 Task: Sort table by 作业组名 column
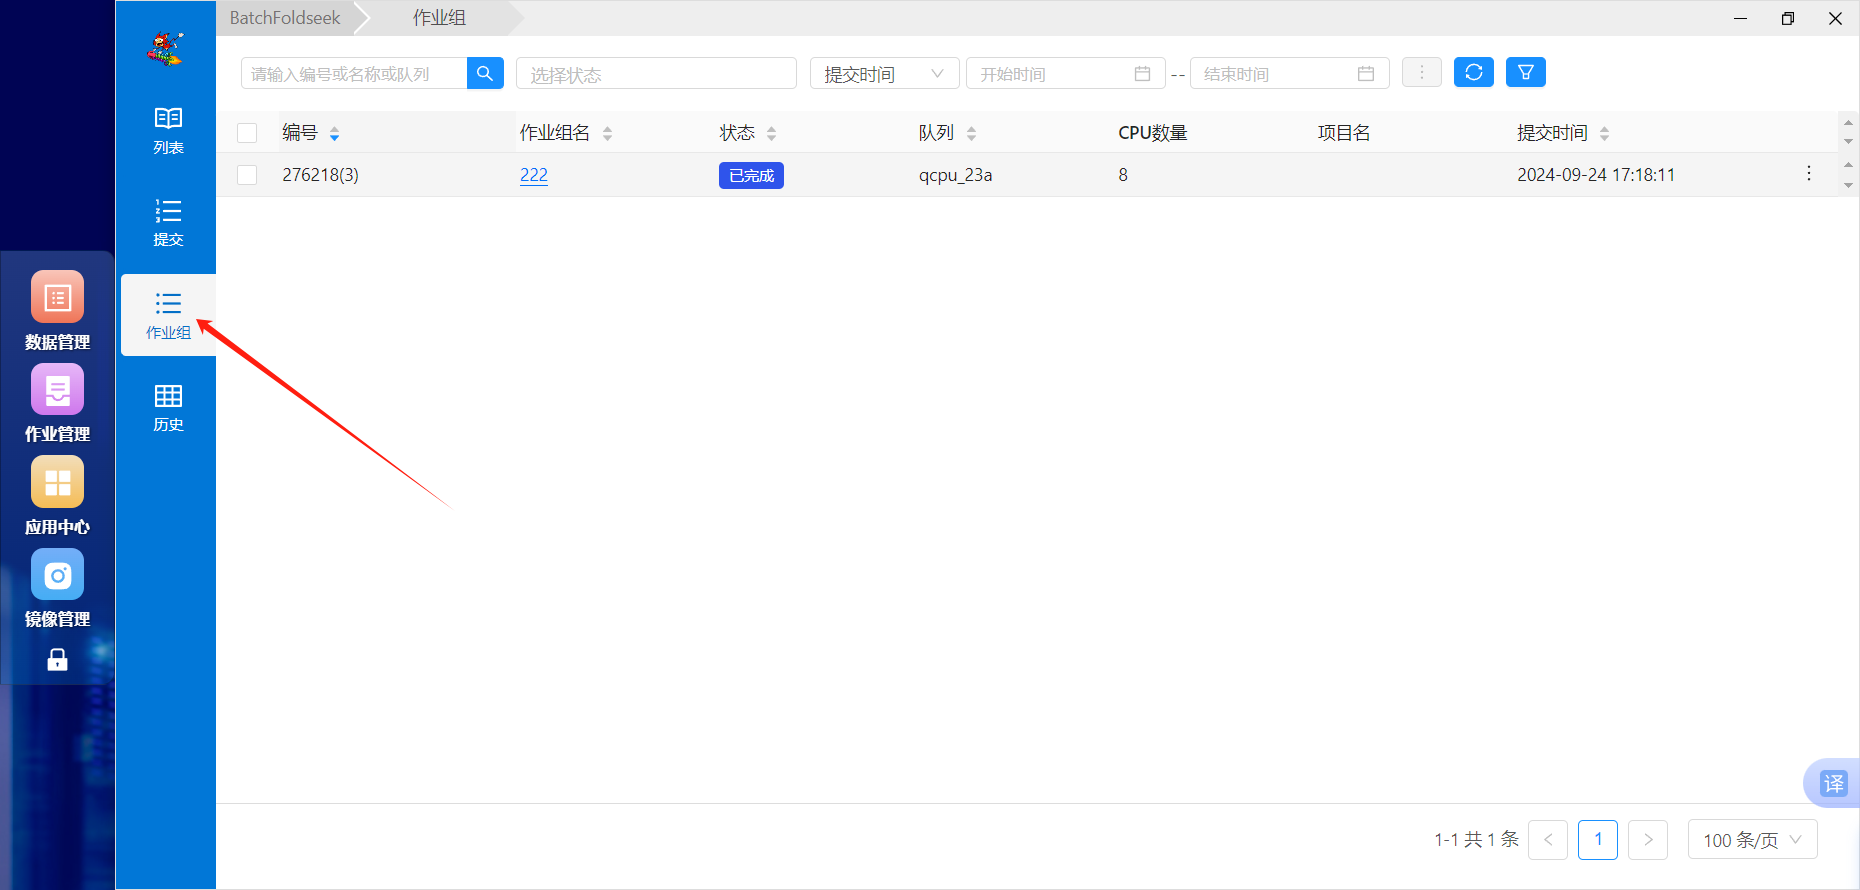[607, 133]
